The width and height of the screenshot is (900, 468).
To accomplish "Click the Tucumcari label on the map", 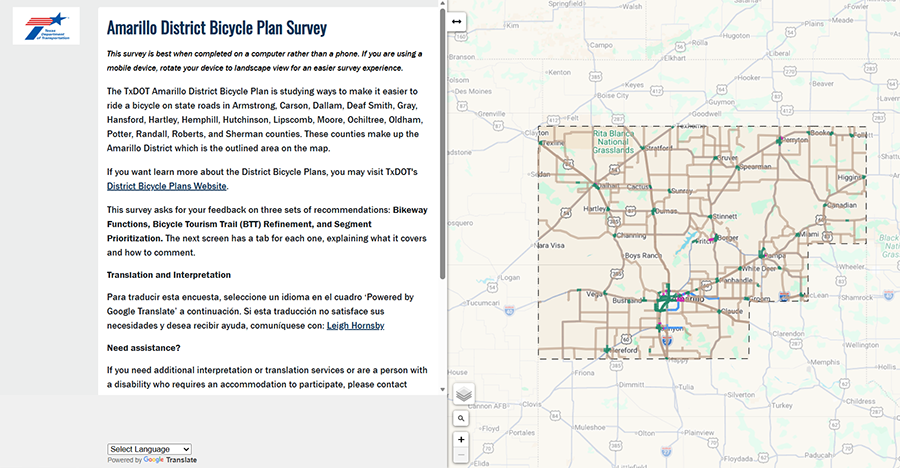I will (483, 303).
